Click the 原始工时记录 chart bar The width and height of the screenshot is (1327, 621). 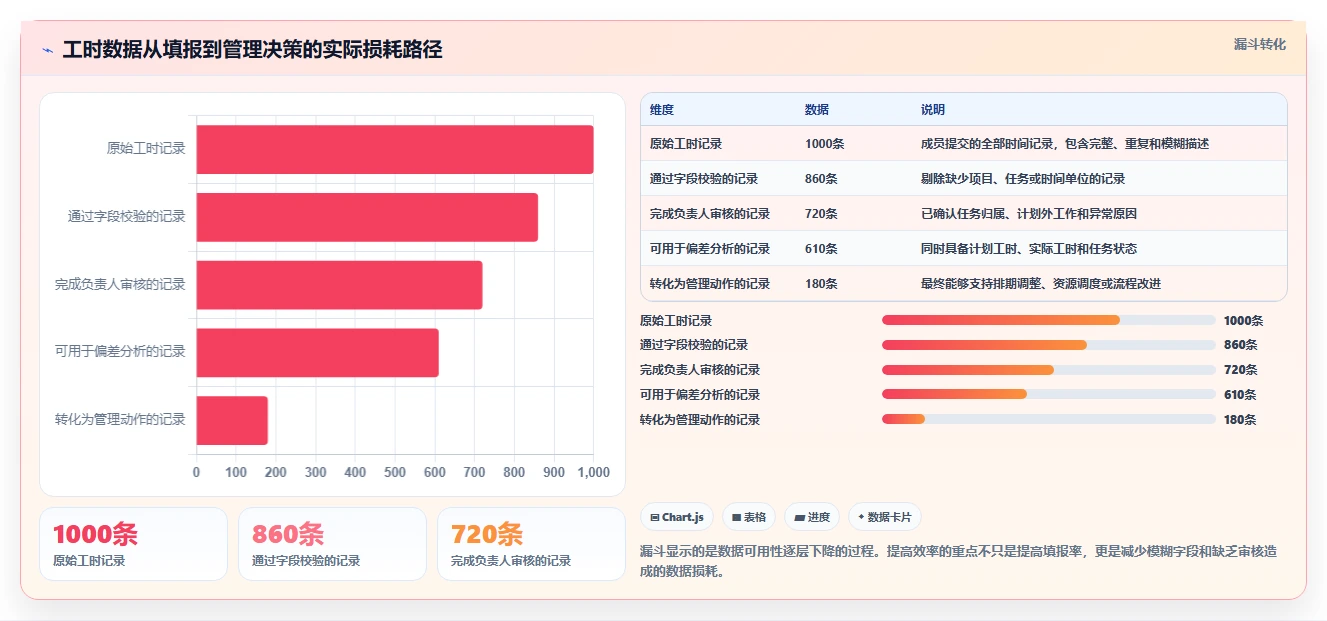(x=395, y=149)
